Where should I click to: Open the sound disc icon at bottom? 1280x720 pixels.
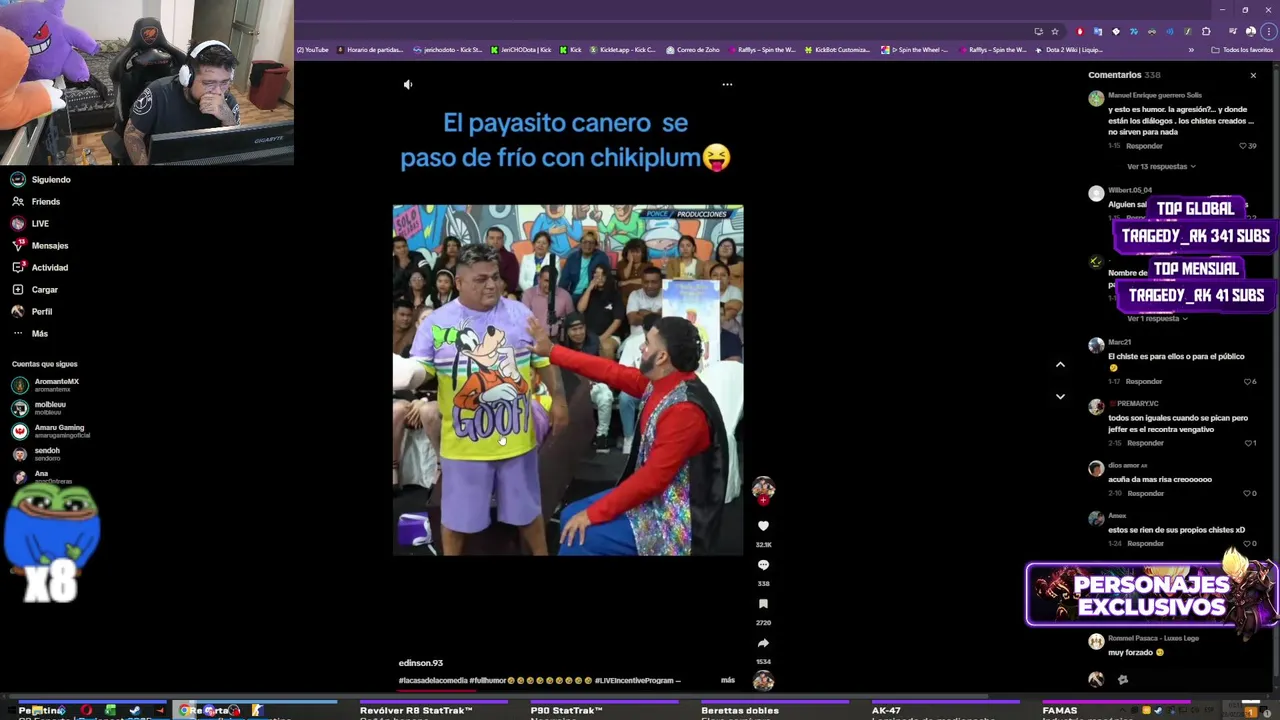[763, 681]
